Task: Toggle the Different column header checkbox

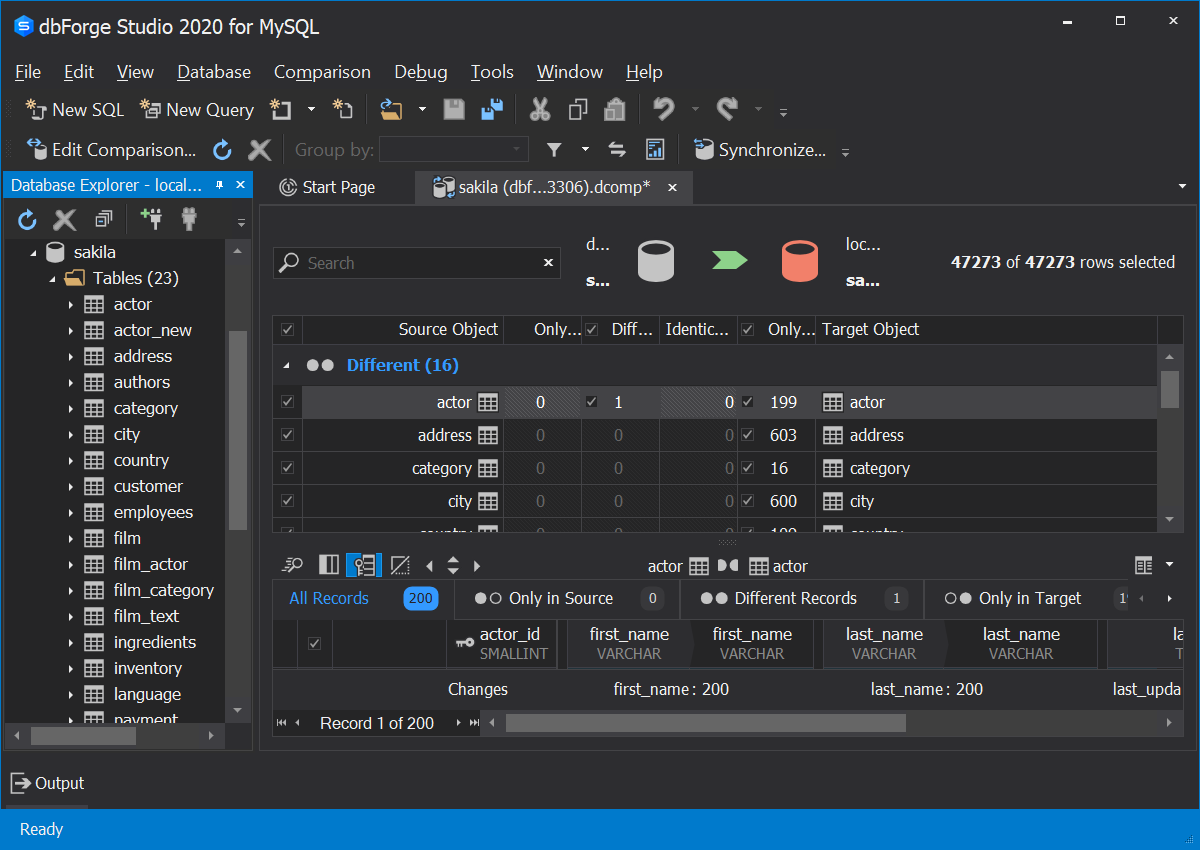Action: [x=591, y=329]
